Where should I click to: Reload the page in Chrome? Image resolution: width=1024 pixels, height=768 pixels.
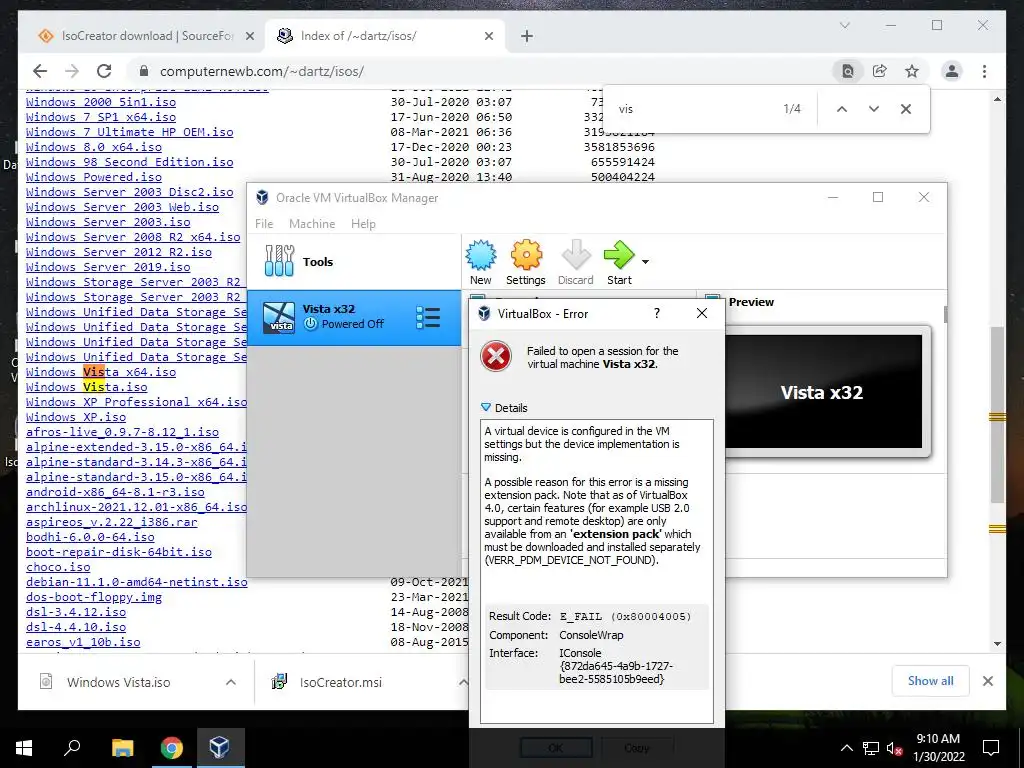point(104,71)
